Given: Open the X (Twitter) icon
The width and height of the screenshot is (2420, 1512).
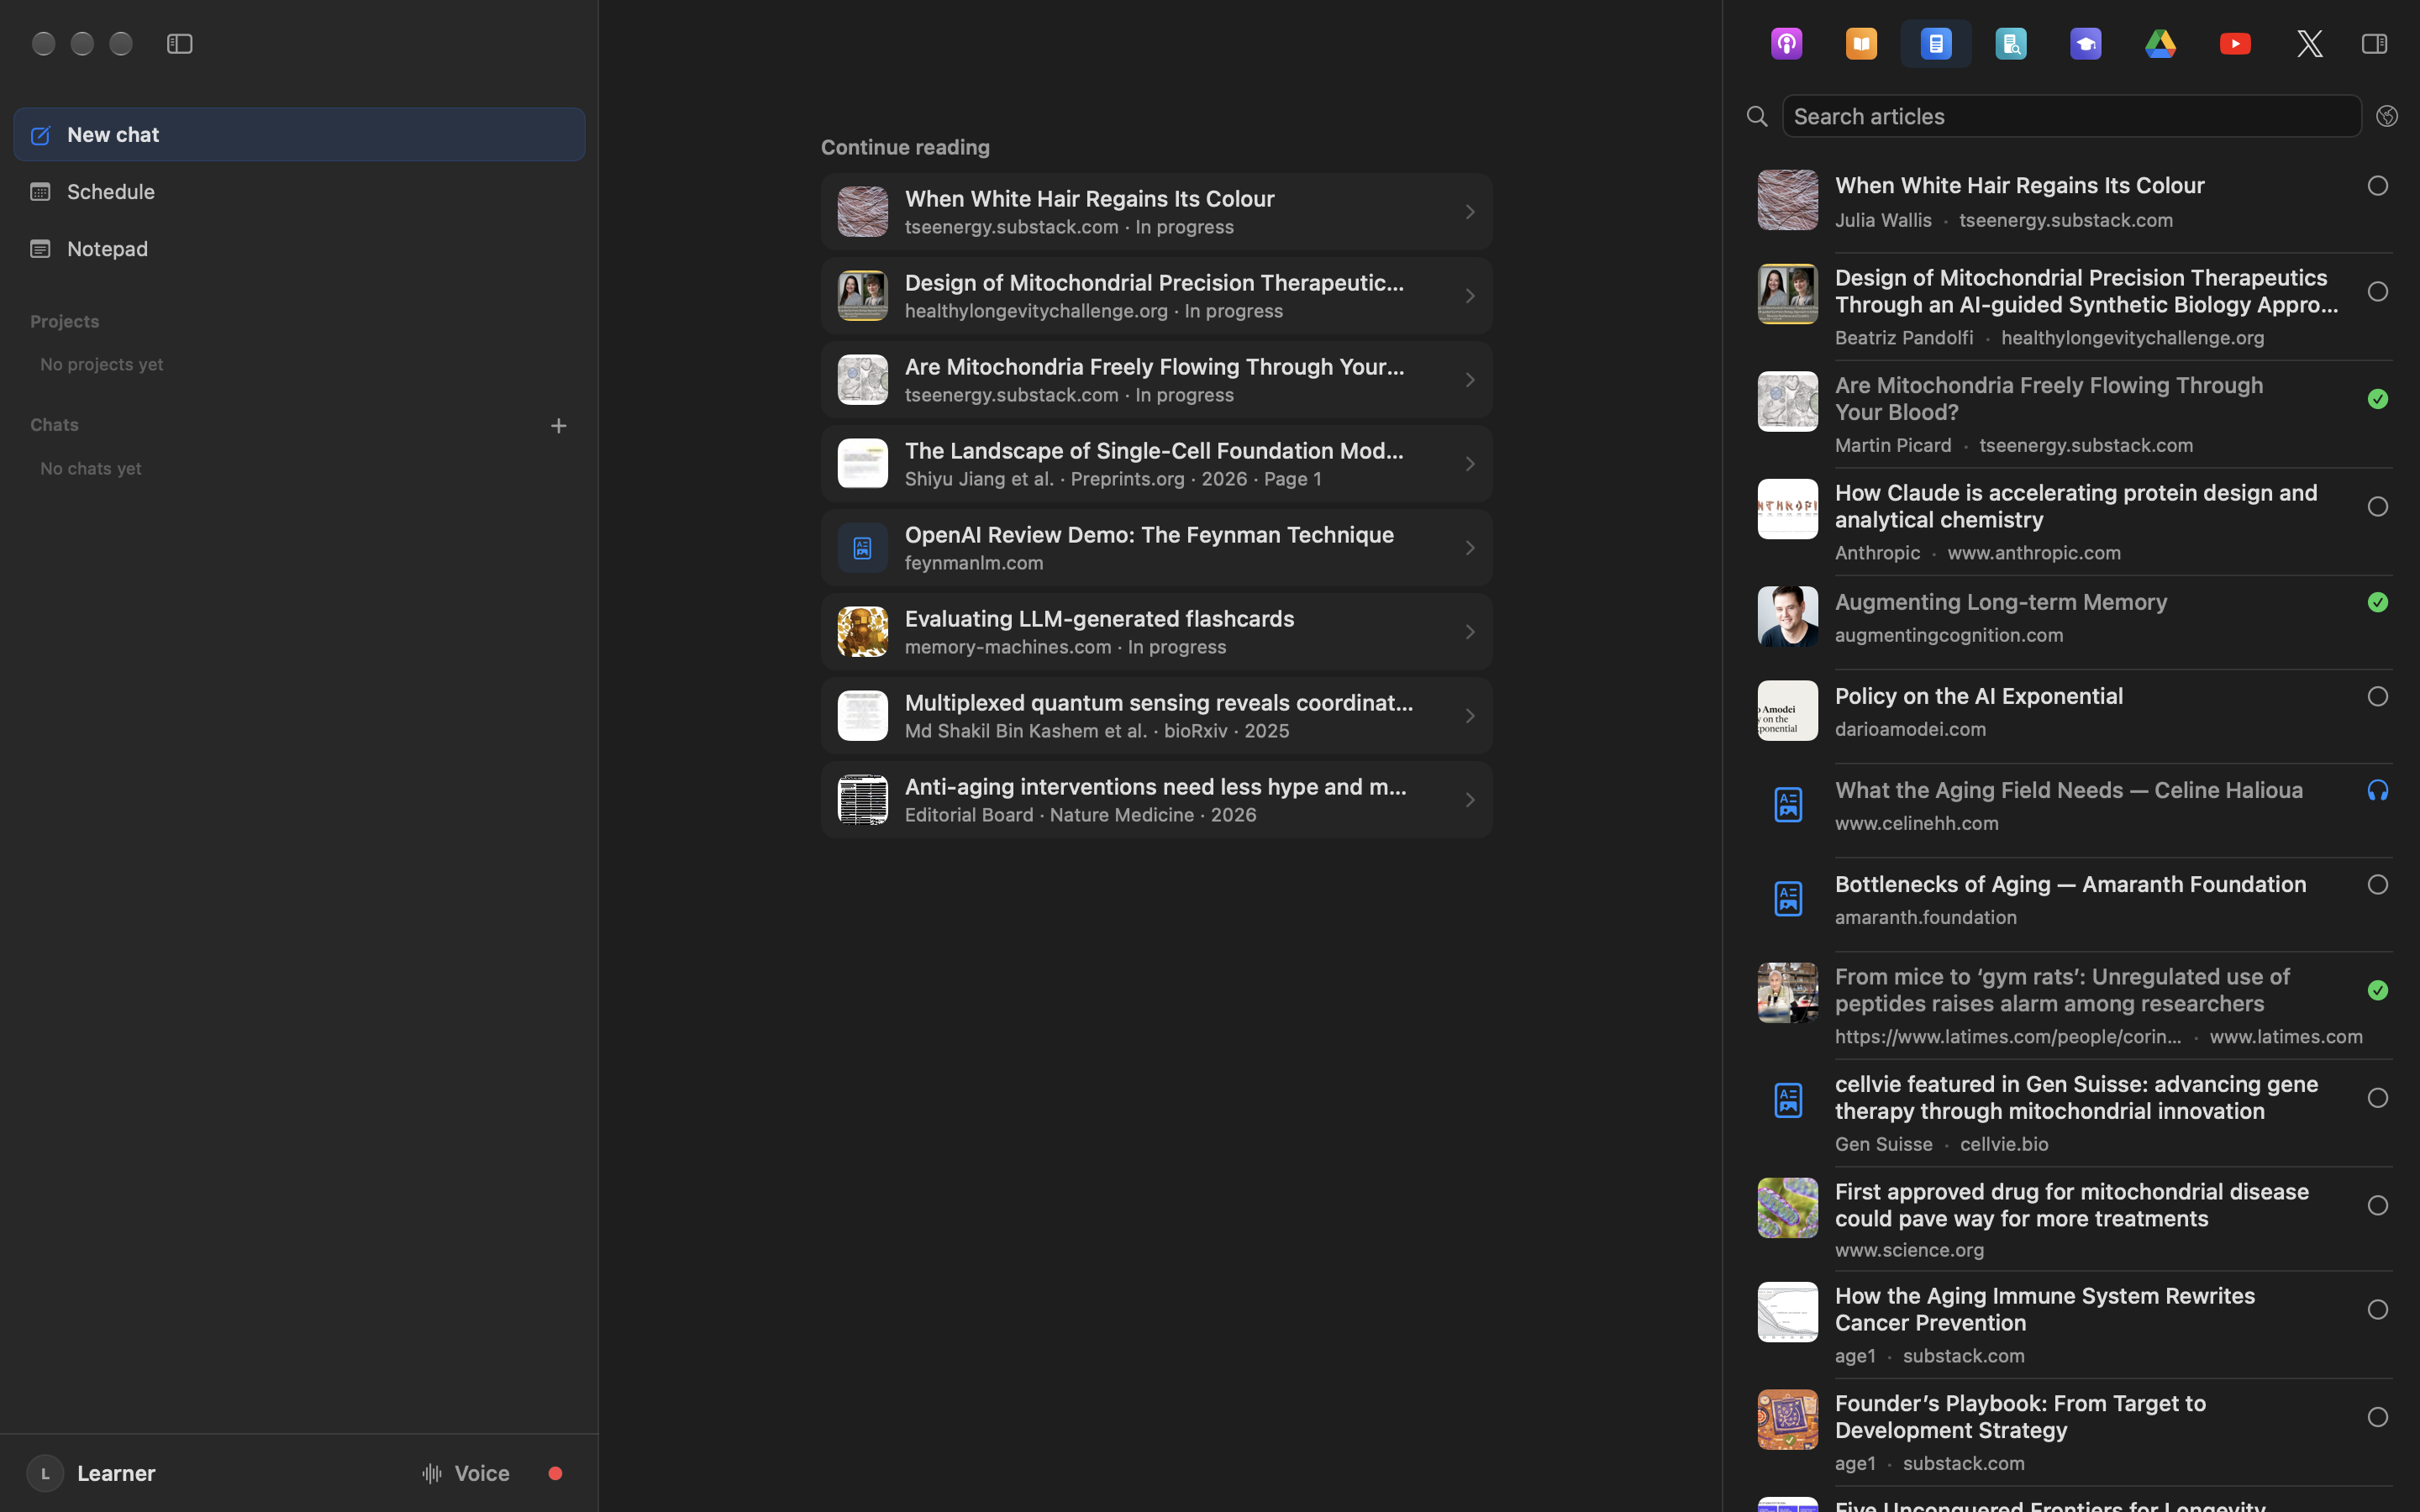Looking at the screenshot, I should pos(2310,44).
